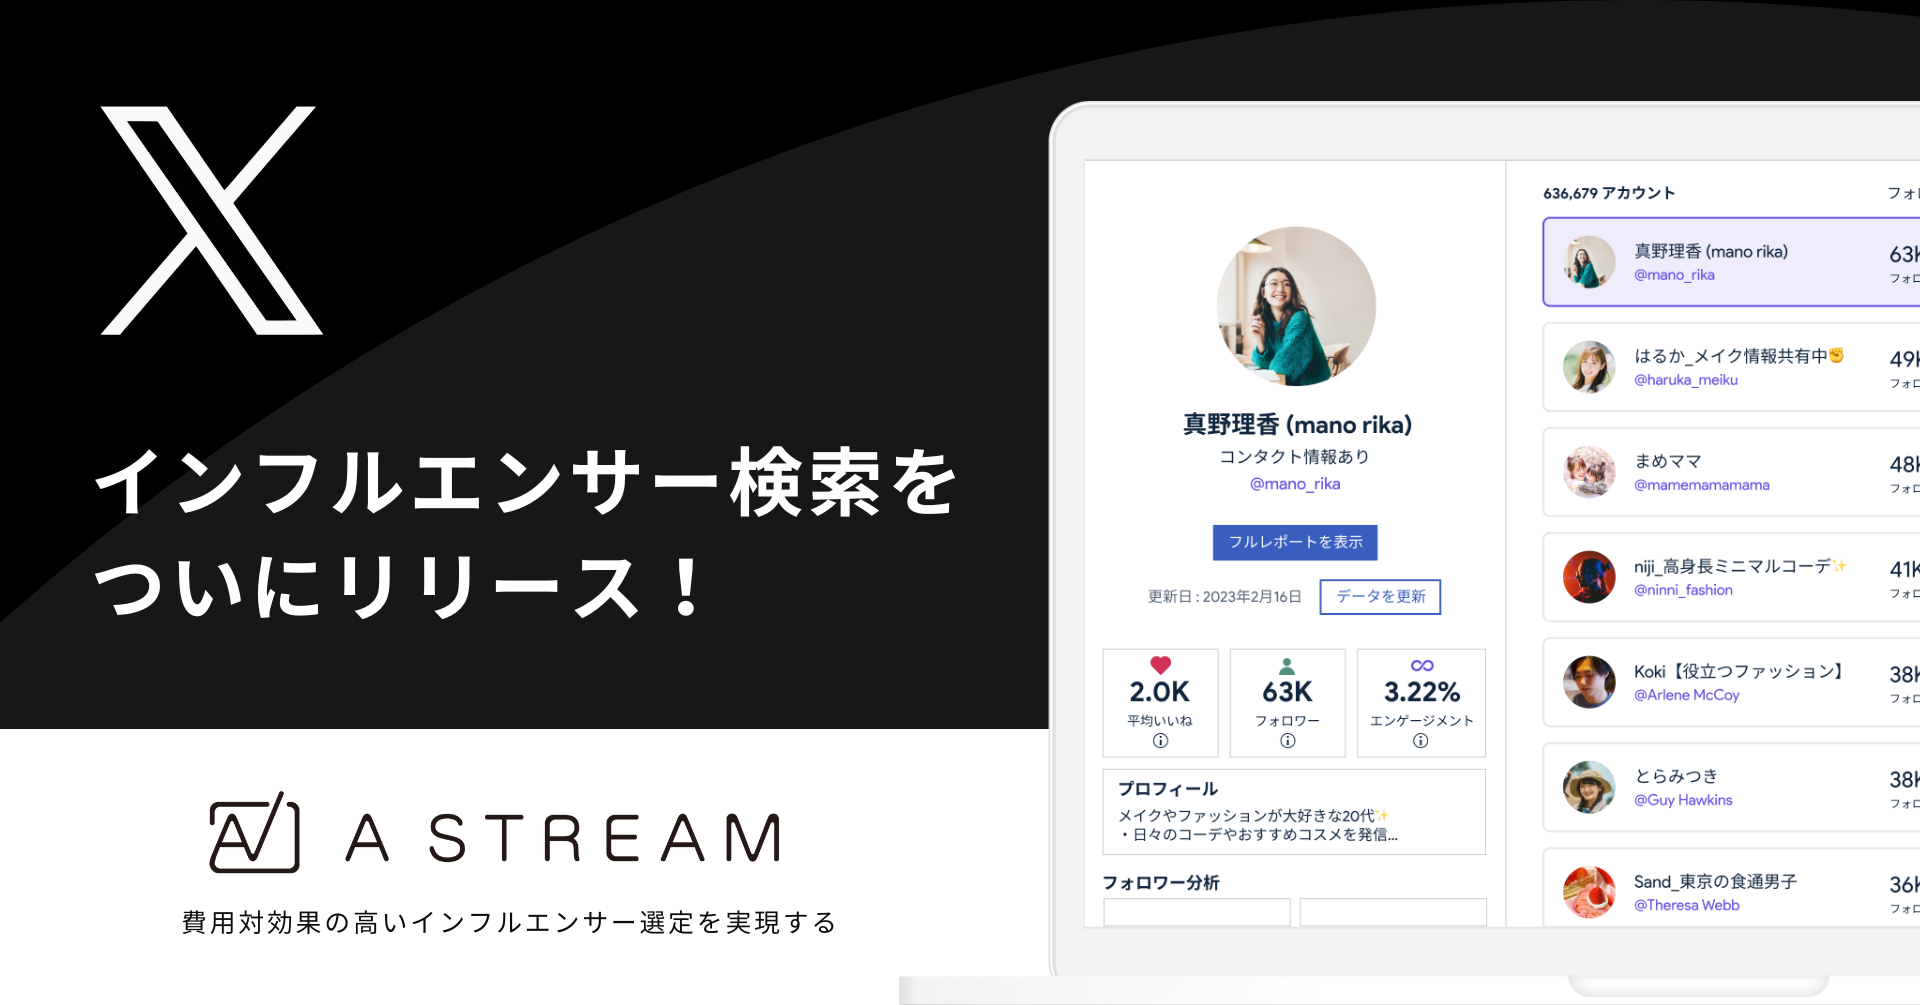Open the @mano_rika profile handle link
The height and width of the screenshot is (1005, 1920).
point(1295,484)
